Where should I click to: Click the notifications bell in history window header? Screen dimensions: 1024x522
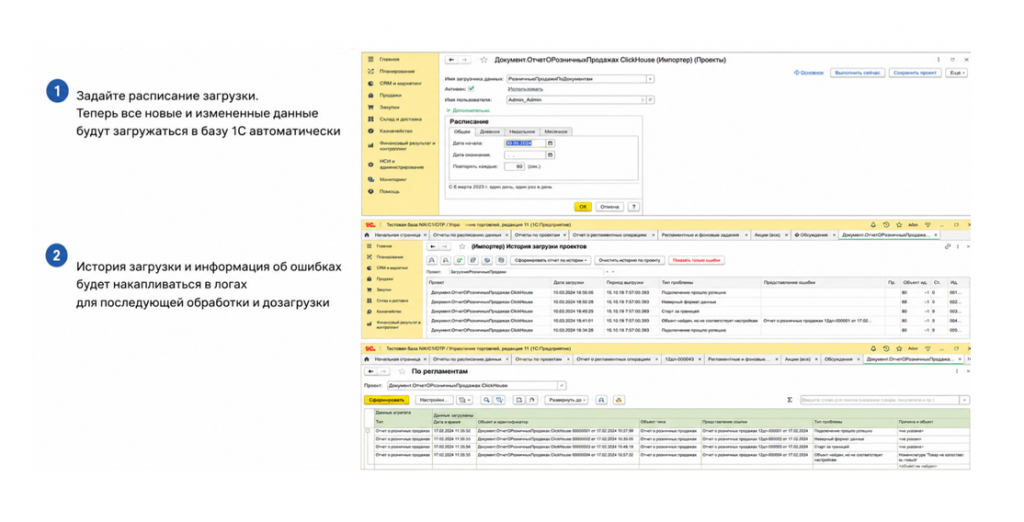[x=873, y=225]
